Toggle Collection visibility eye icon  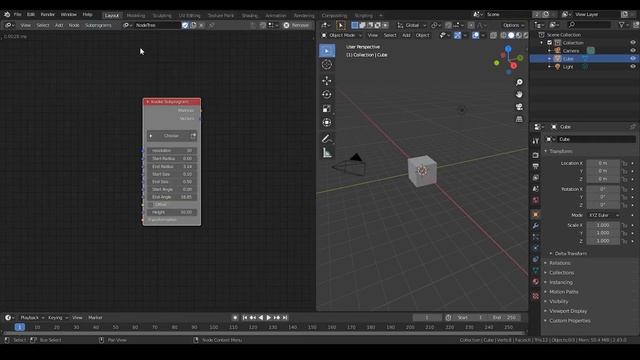pyautogui.click(x=633, y=42)
